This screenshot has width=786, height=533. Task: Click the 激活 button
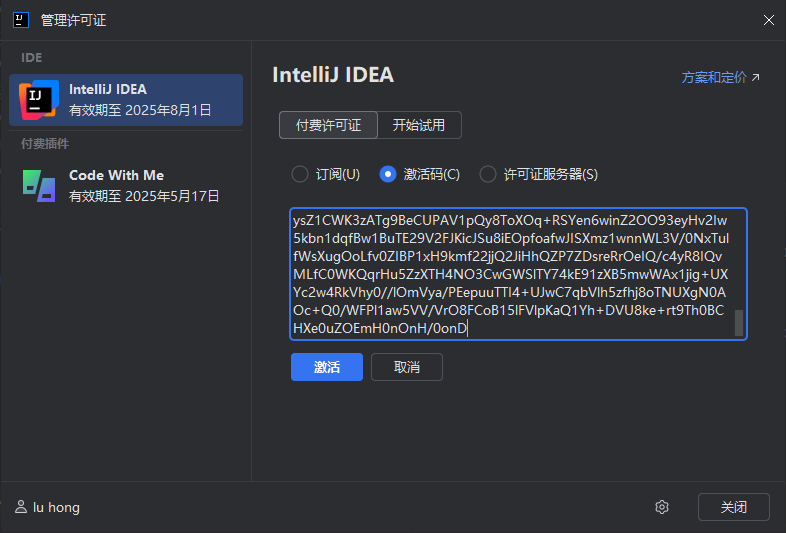click(x=327, y=367)
